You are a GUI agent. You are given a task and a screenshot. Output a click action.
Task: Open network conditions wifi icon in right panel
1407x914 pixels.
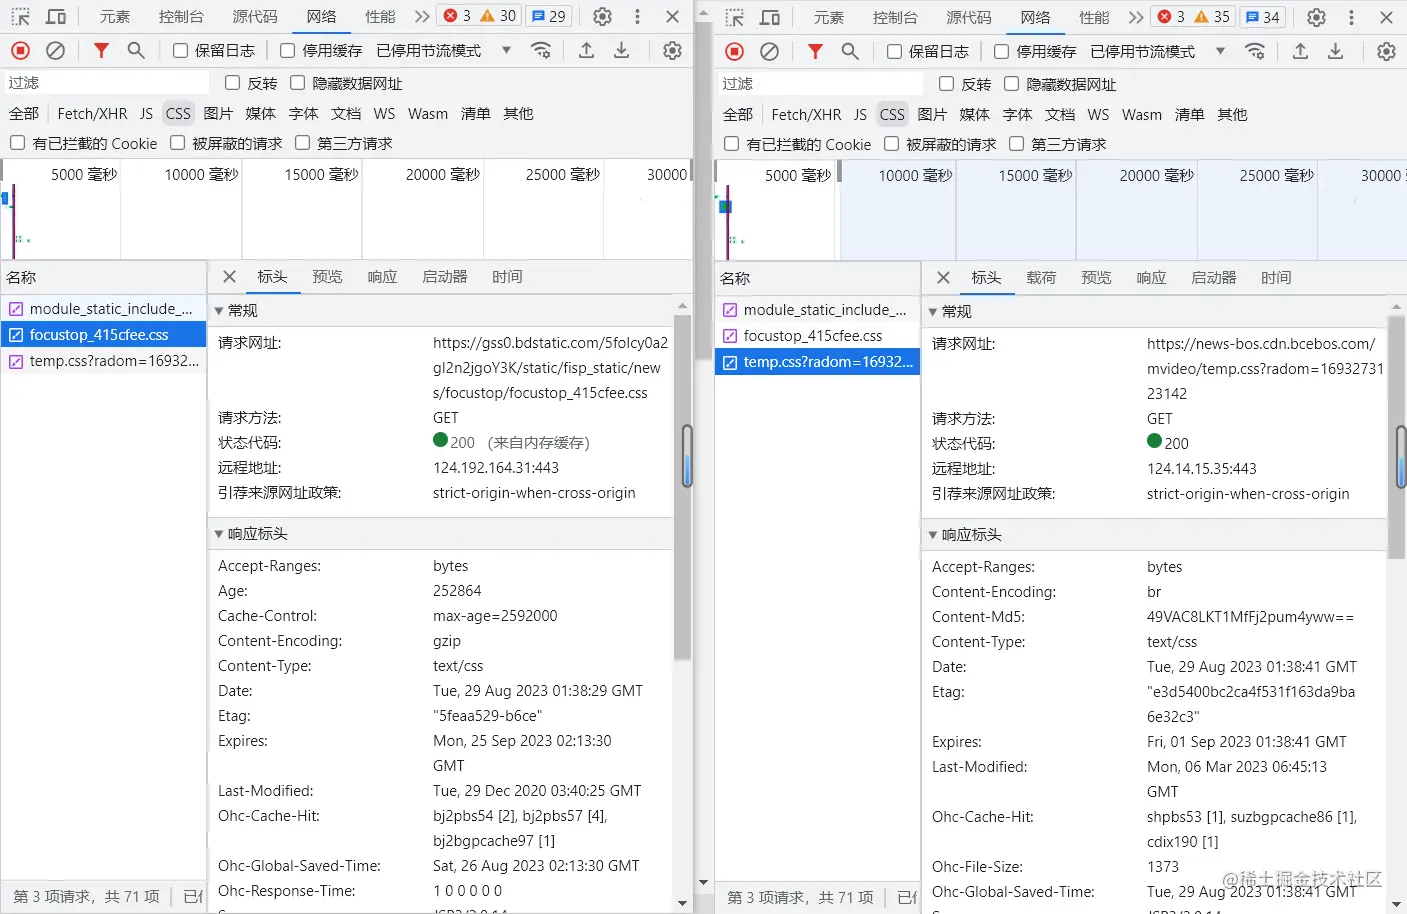(1255, 51)
